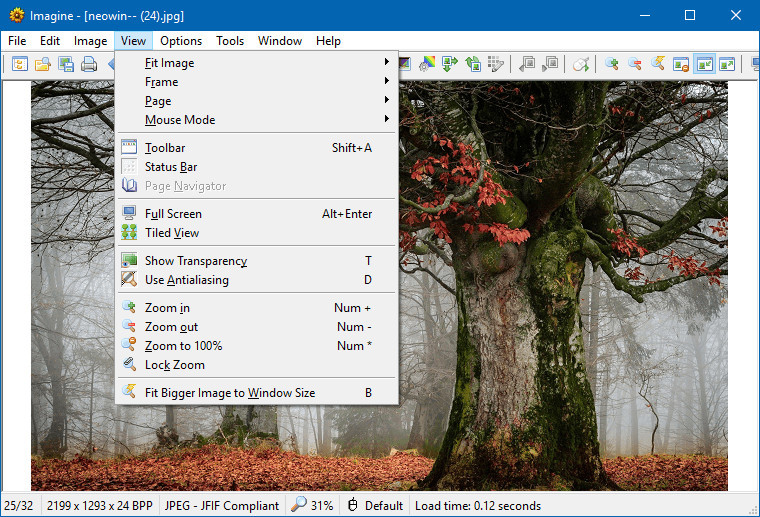Choose Zoom in from View menu
760x517 pixels.
[x=257, y=308]
